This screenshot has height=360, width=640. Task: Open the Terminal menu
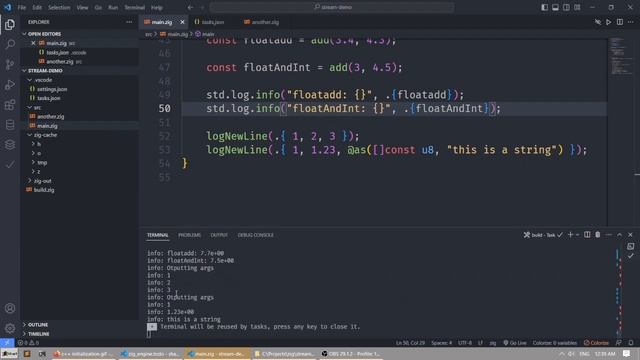point(135,7)
